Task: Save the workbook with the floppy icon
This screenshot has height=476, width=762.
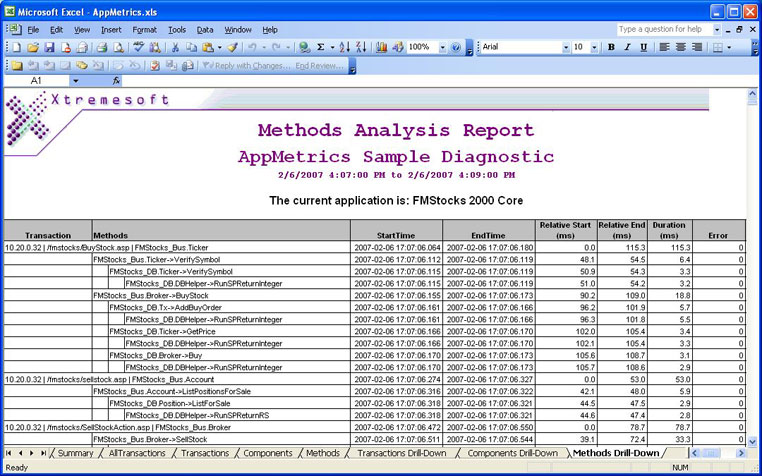Action: (49, 47)
